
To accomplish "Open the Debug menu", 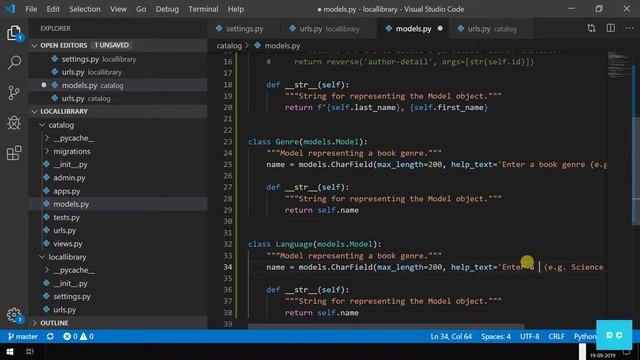I will (x=167, y=9).
